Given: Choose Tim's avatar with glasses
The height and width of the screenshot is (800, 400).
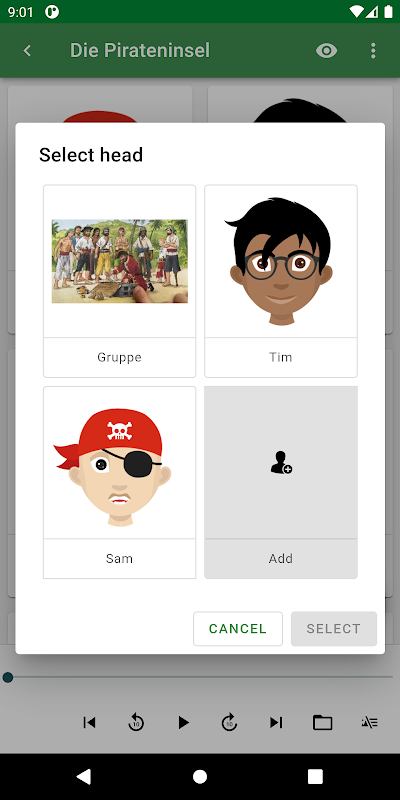Looking at the screenshot, I should click(x=281, y=261).
